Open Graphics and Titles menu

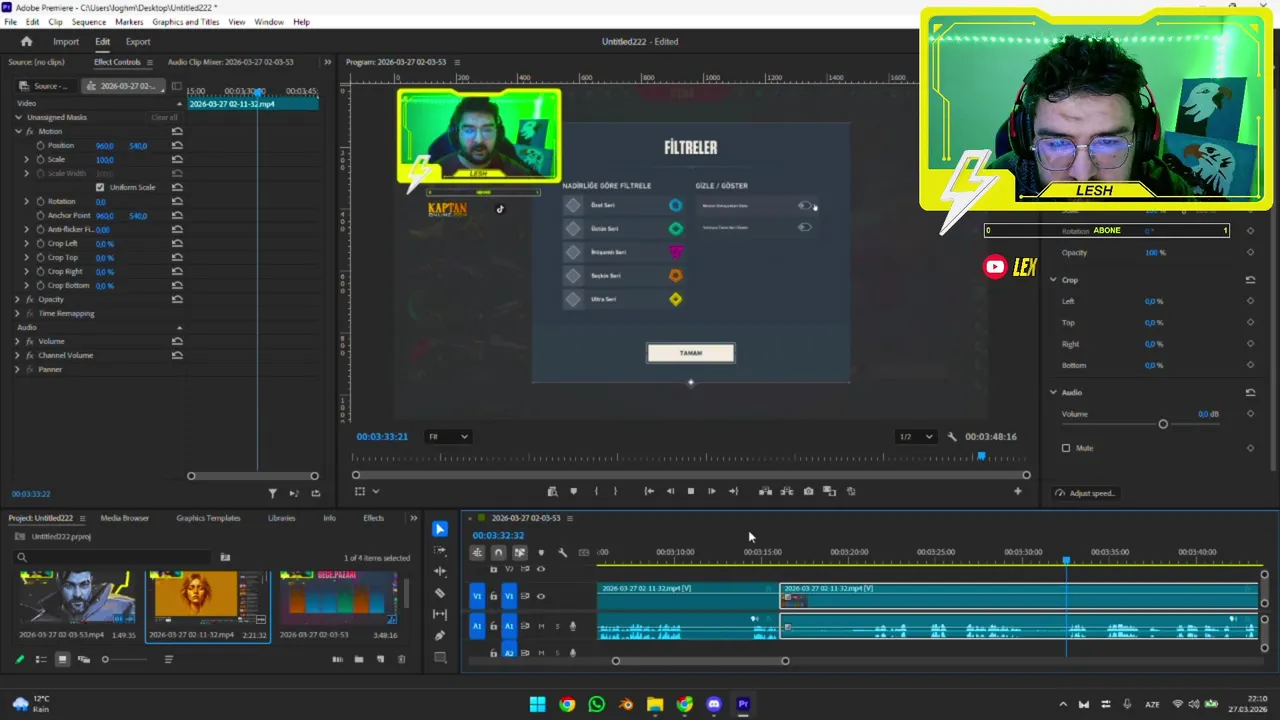186,22
